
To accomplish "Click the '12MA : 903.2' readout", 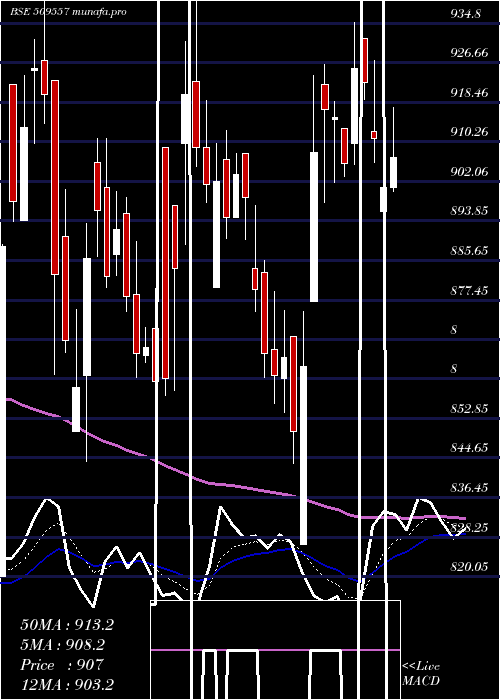I will tap(67, 684).
